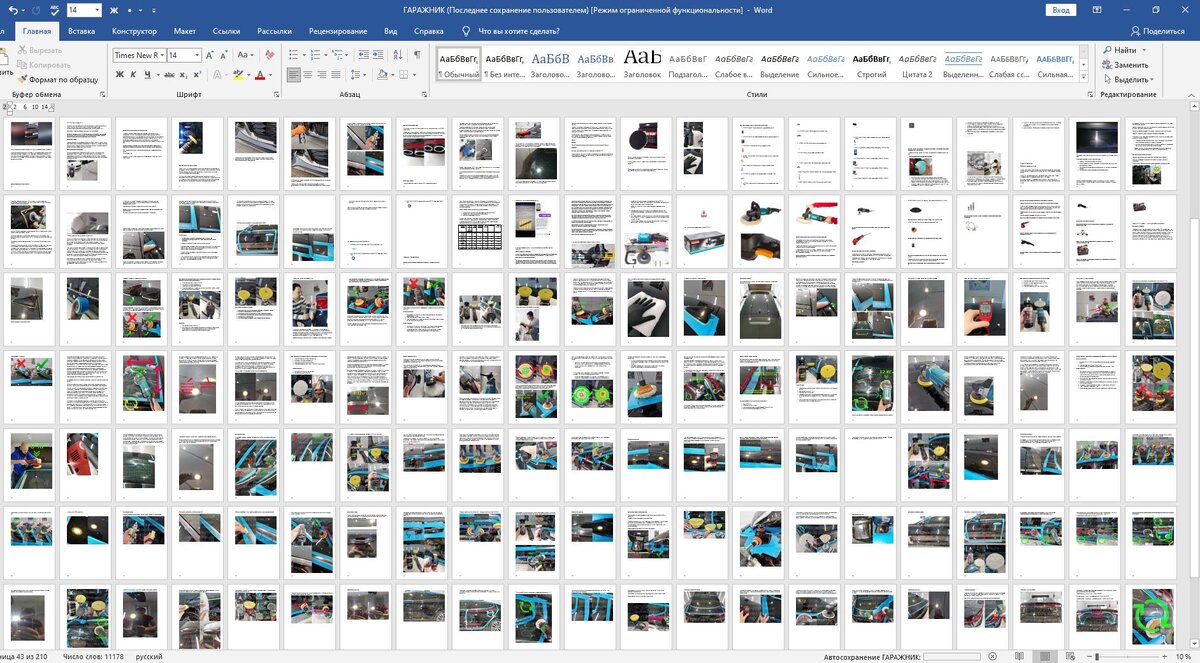
Task: Cancel autosave with the X icon
Action: click(x=991, y=656)
